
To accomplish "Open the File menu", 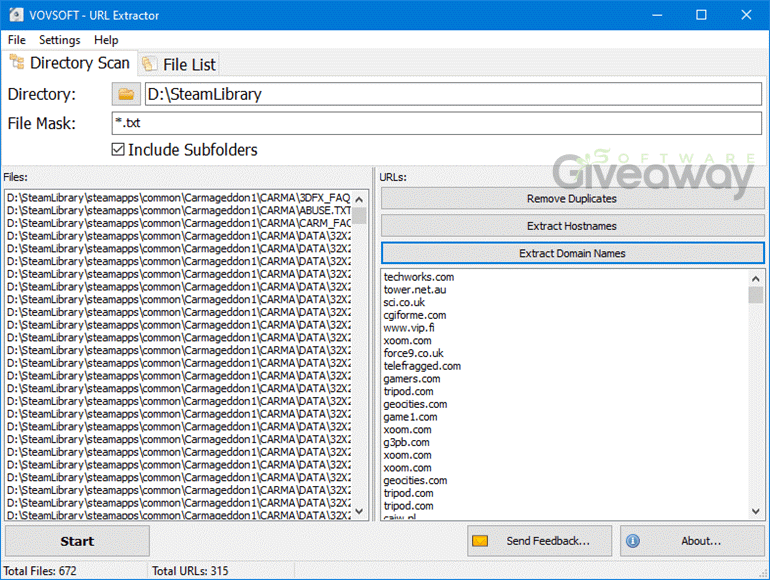I will (17, 40).
